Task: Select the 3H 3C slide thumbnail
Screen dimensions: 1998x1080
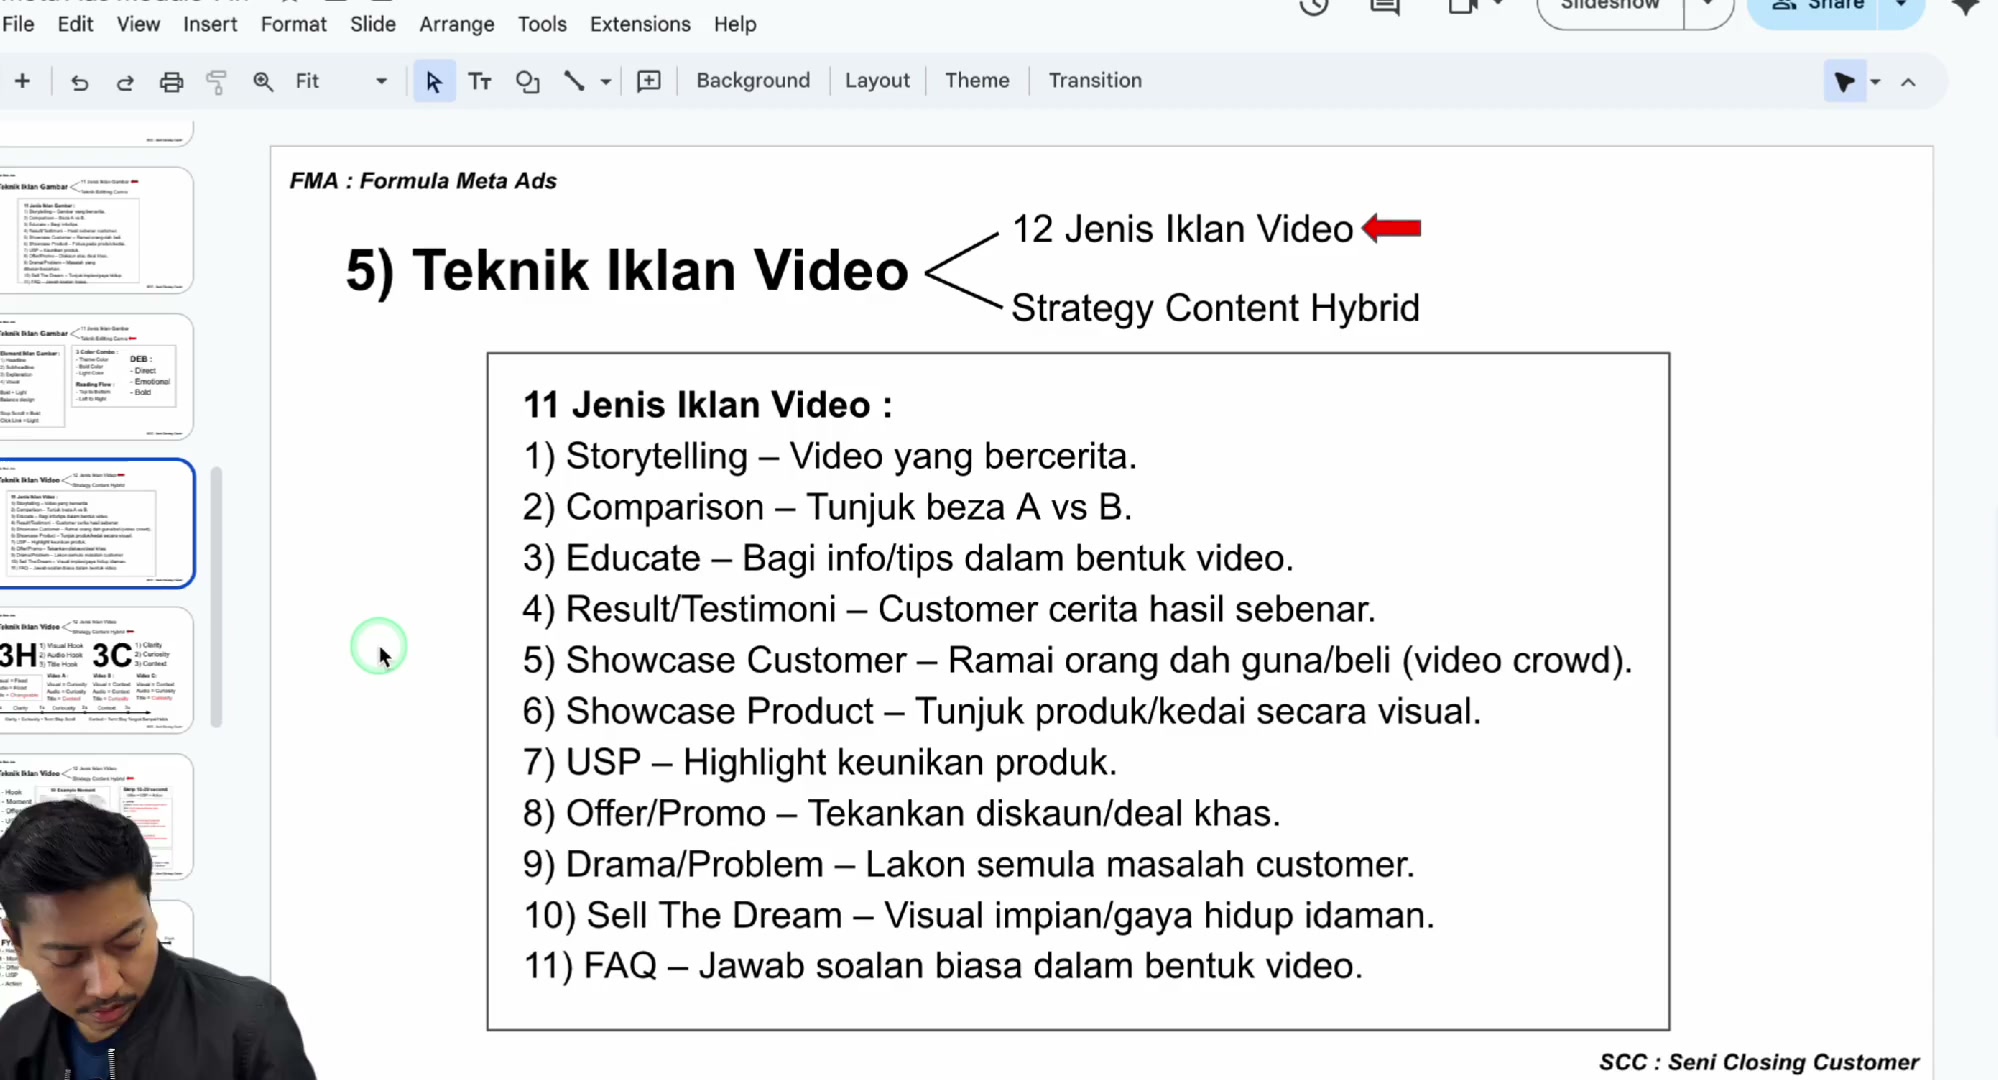Action: coord(96,670)
